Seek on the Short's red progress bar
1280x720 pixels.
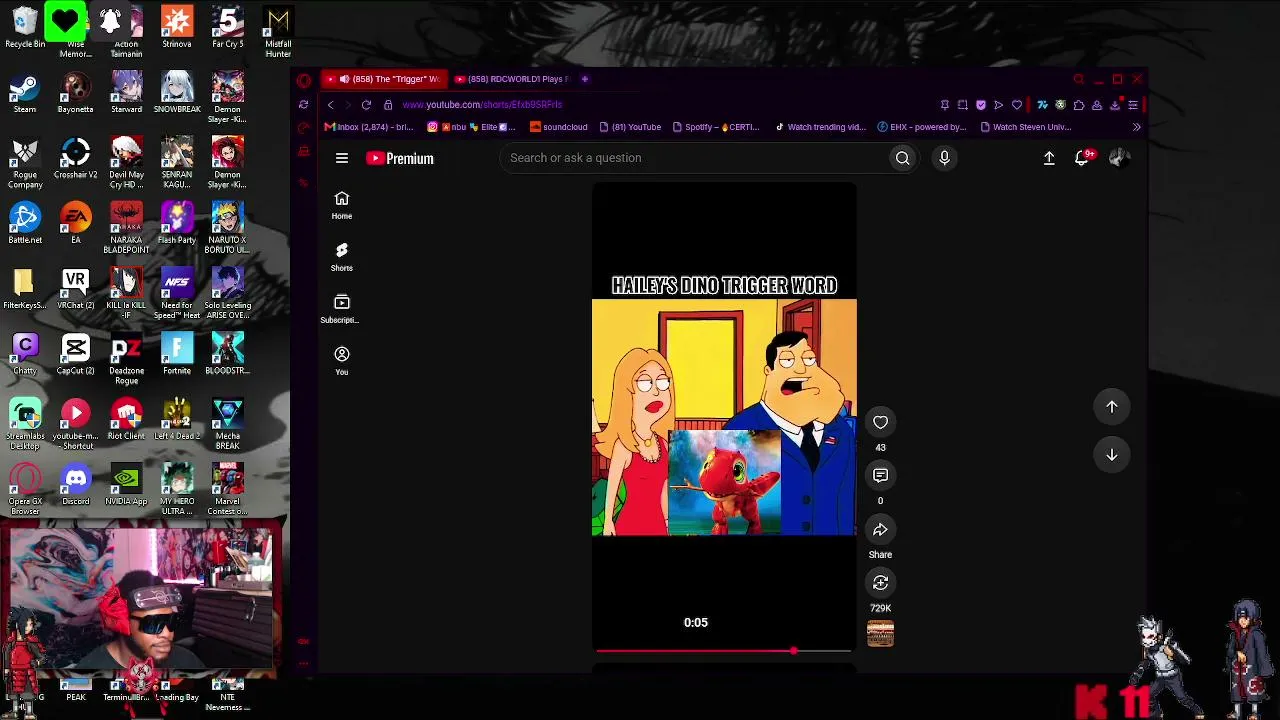click(x=723, y=651)
